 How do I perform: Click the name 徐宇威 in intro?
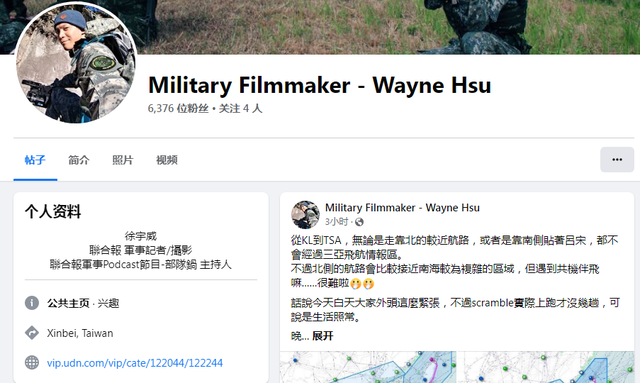[141, 236]
